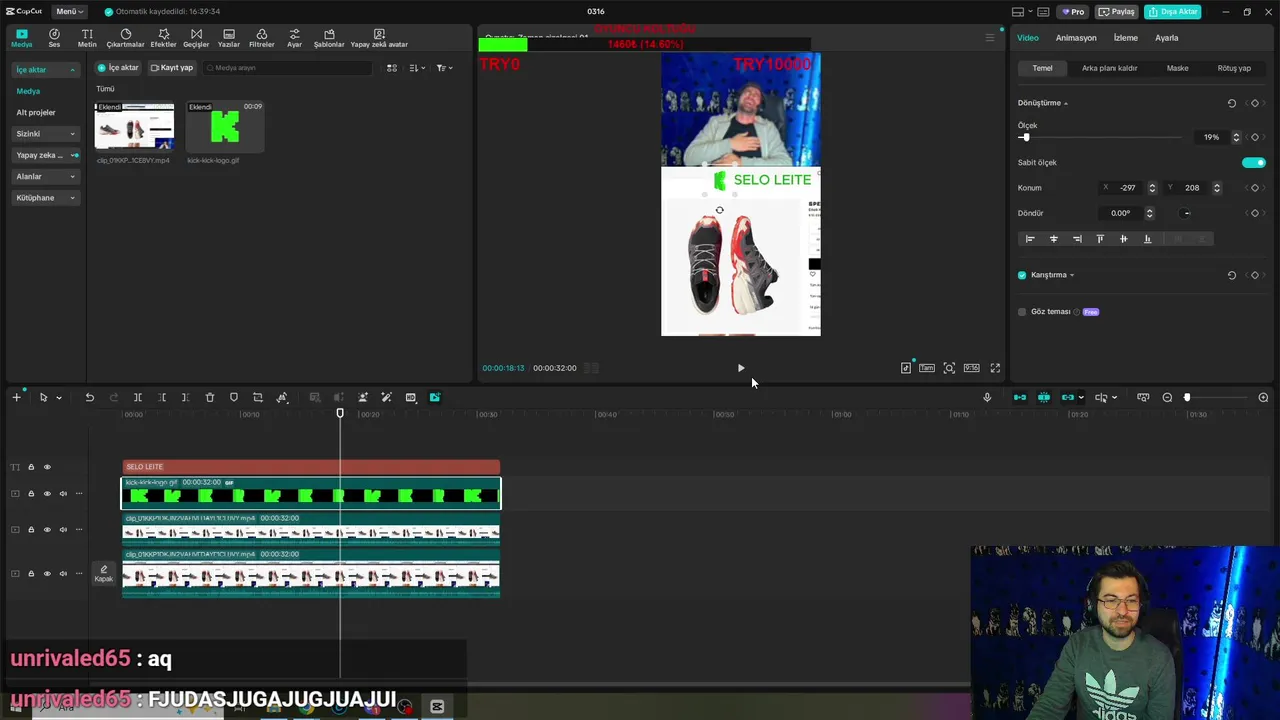This screenshot has width=1280, height=720.
Task: Hide the track with the Kapak button
Action: 47,574
